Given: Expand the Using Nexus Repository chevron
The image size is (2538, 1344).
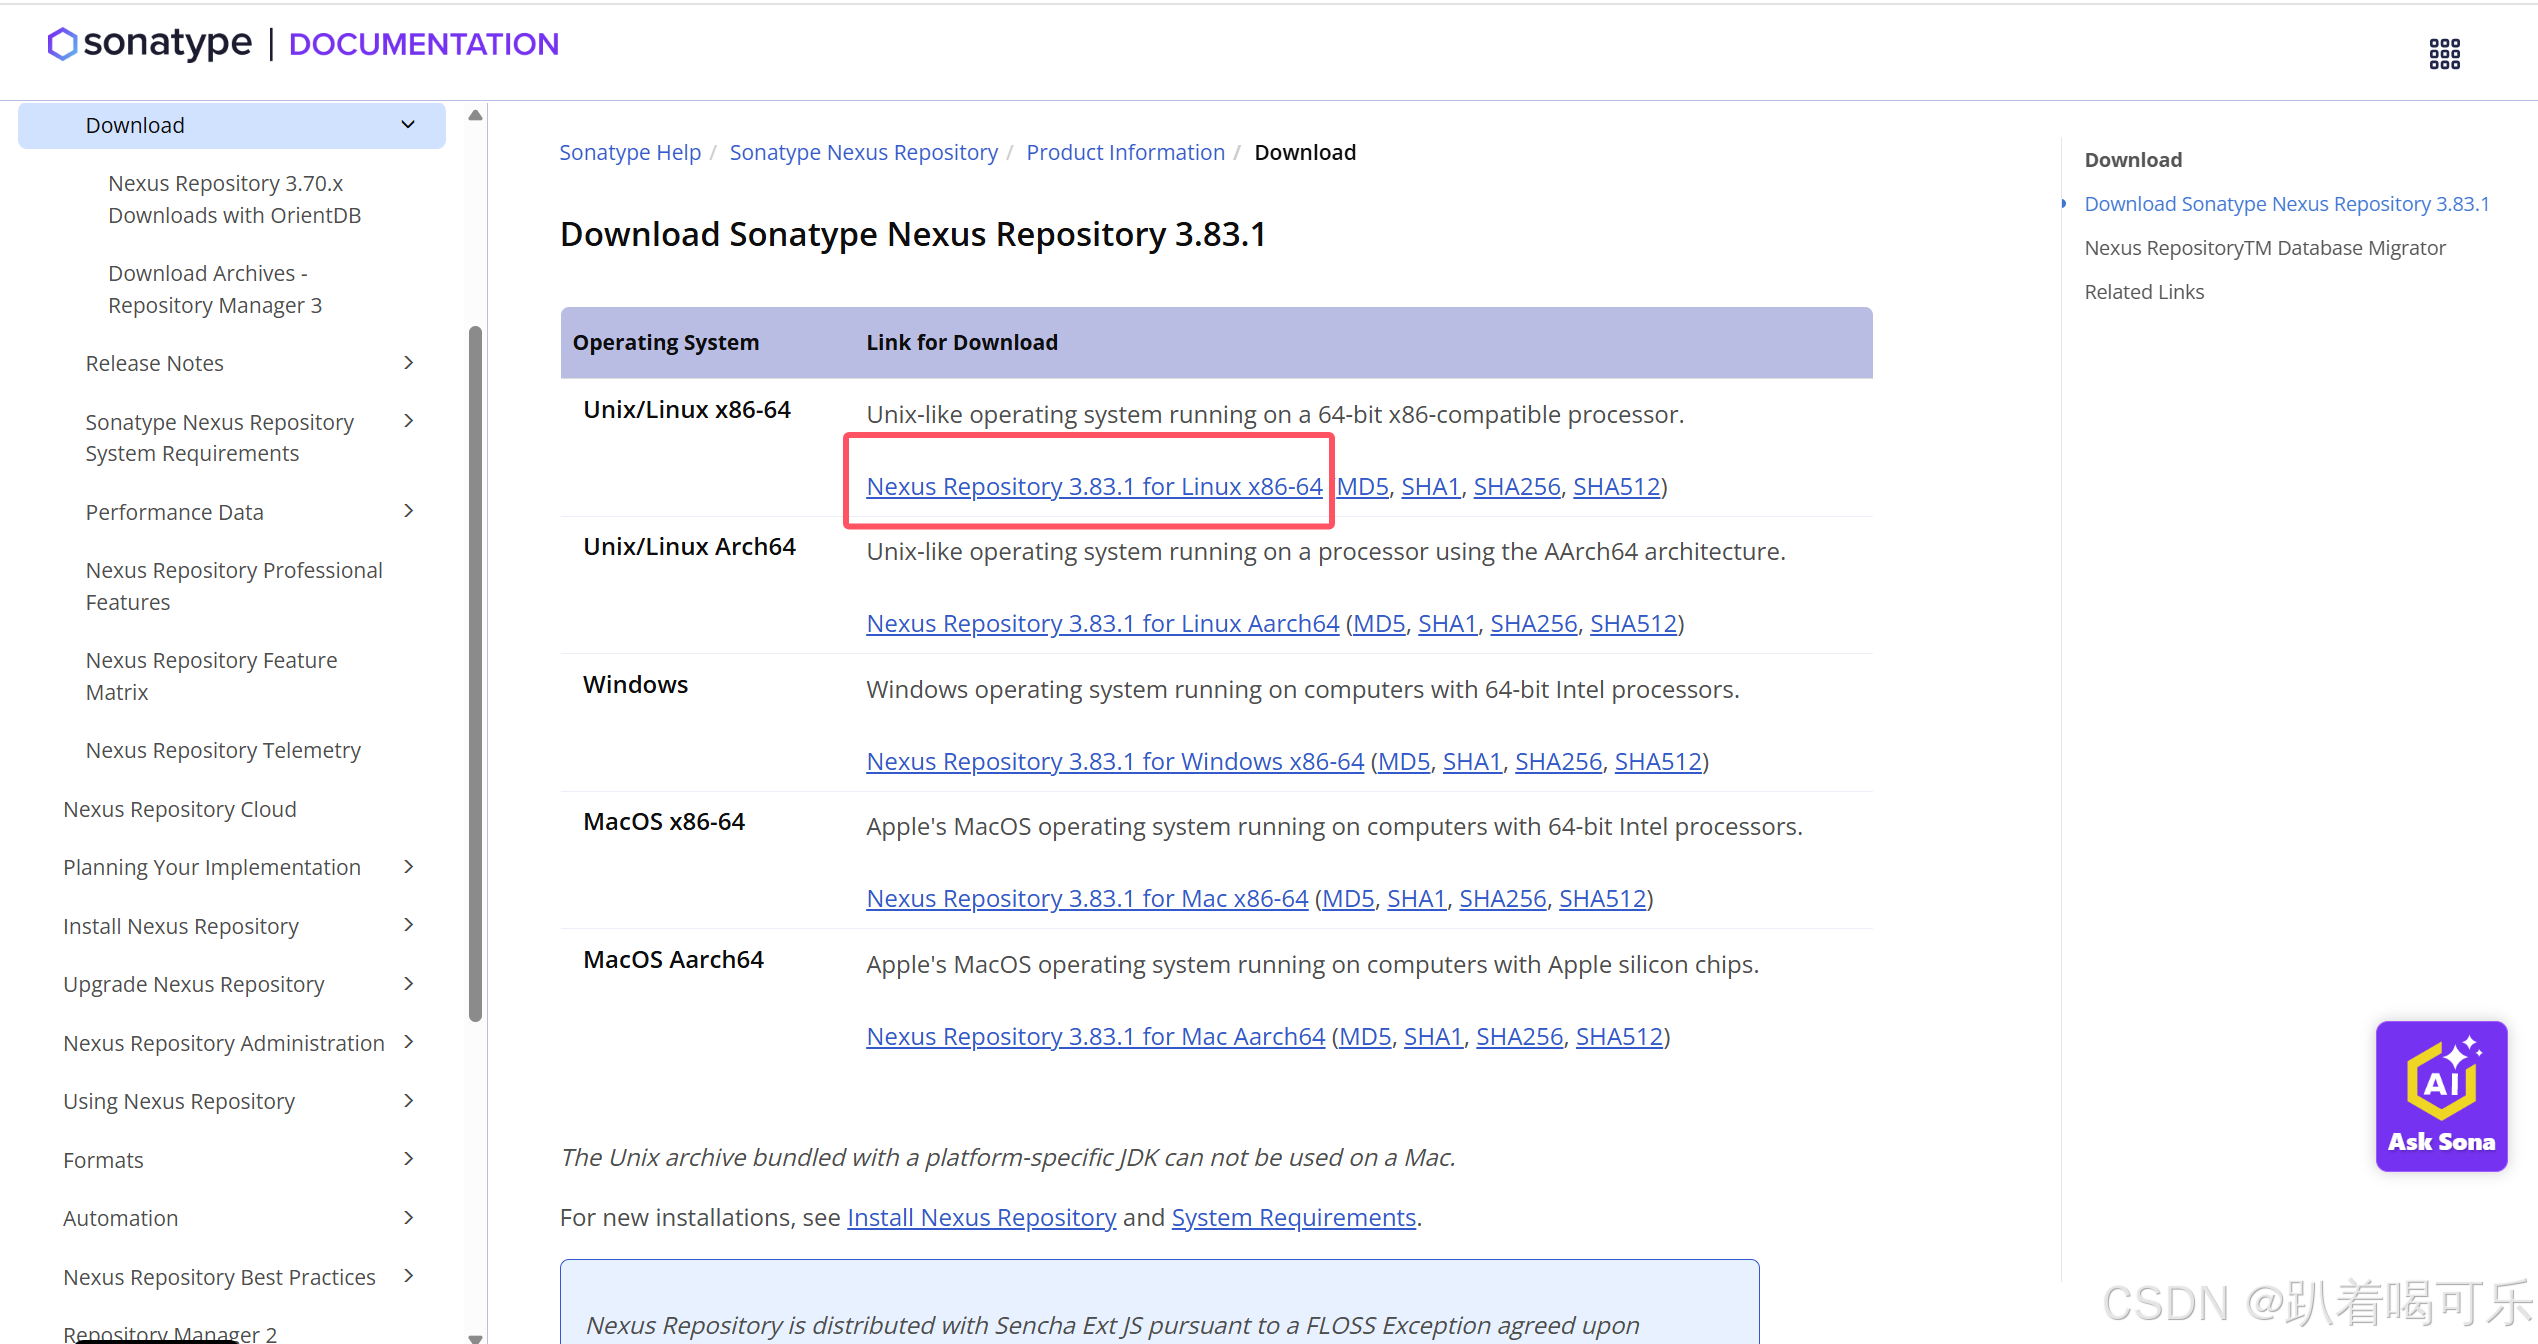Looking at the screenshot, I should pos(408,1101).
